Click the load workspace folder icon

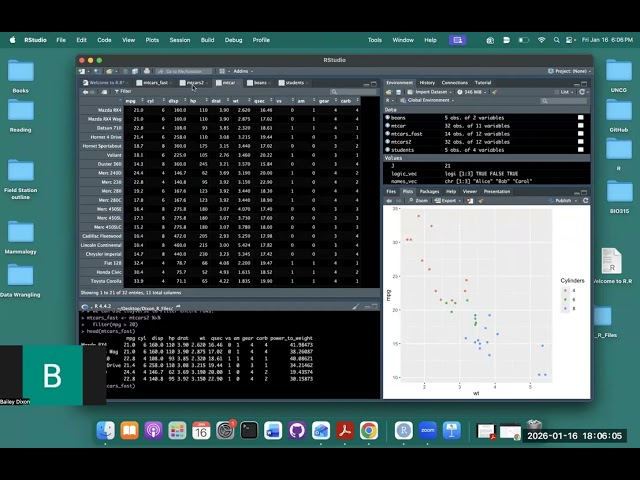tap(389, 91)
